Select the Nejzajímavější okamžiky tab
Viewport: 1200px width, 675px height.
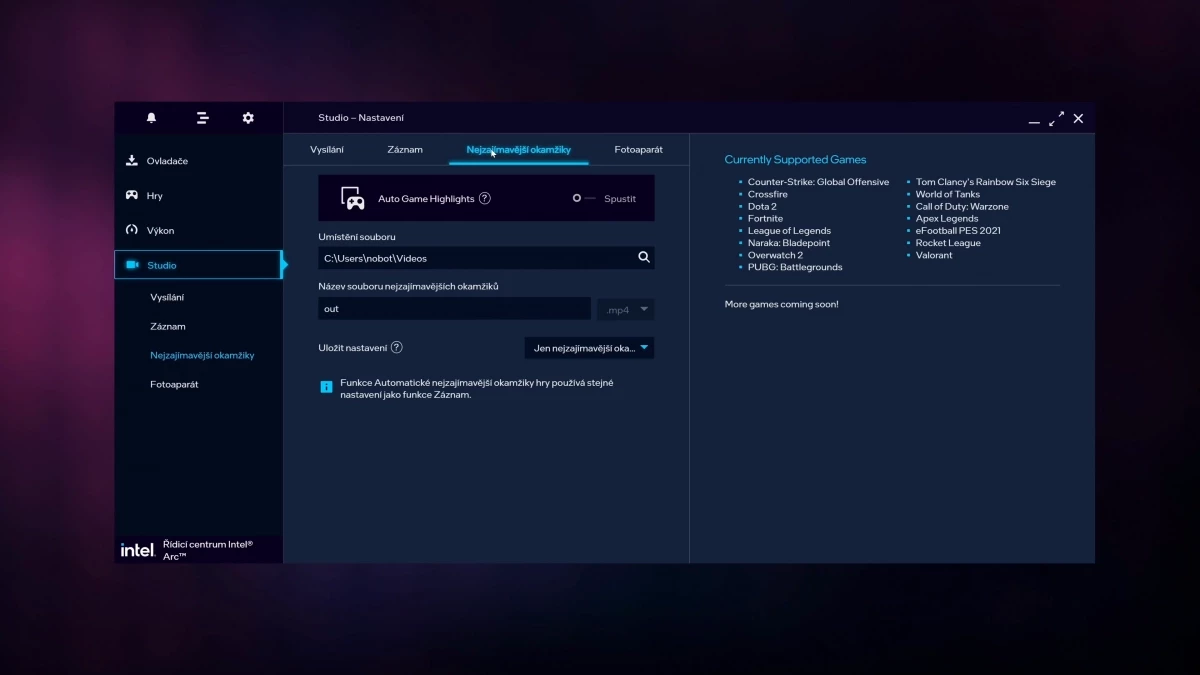pyautogui.click(x=518, y=149)
